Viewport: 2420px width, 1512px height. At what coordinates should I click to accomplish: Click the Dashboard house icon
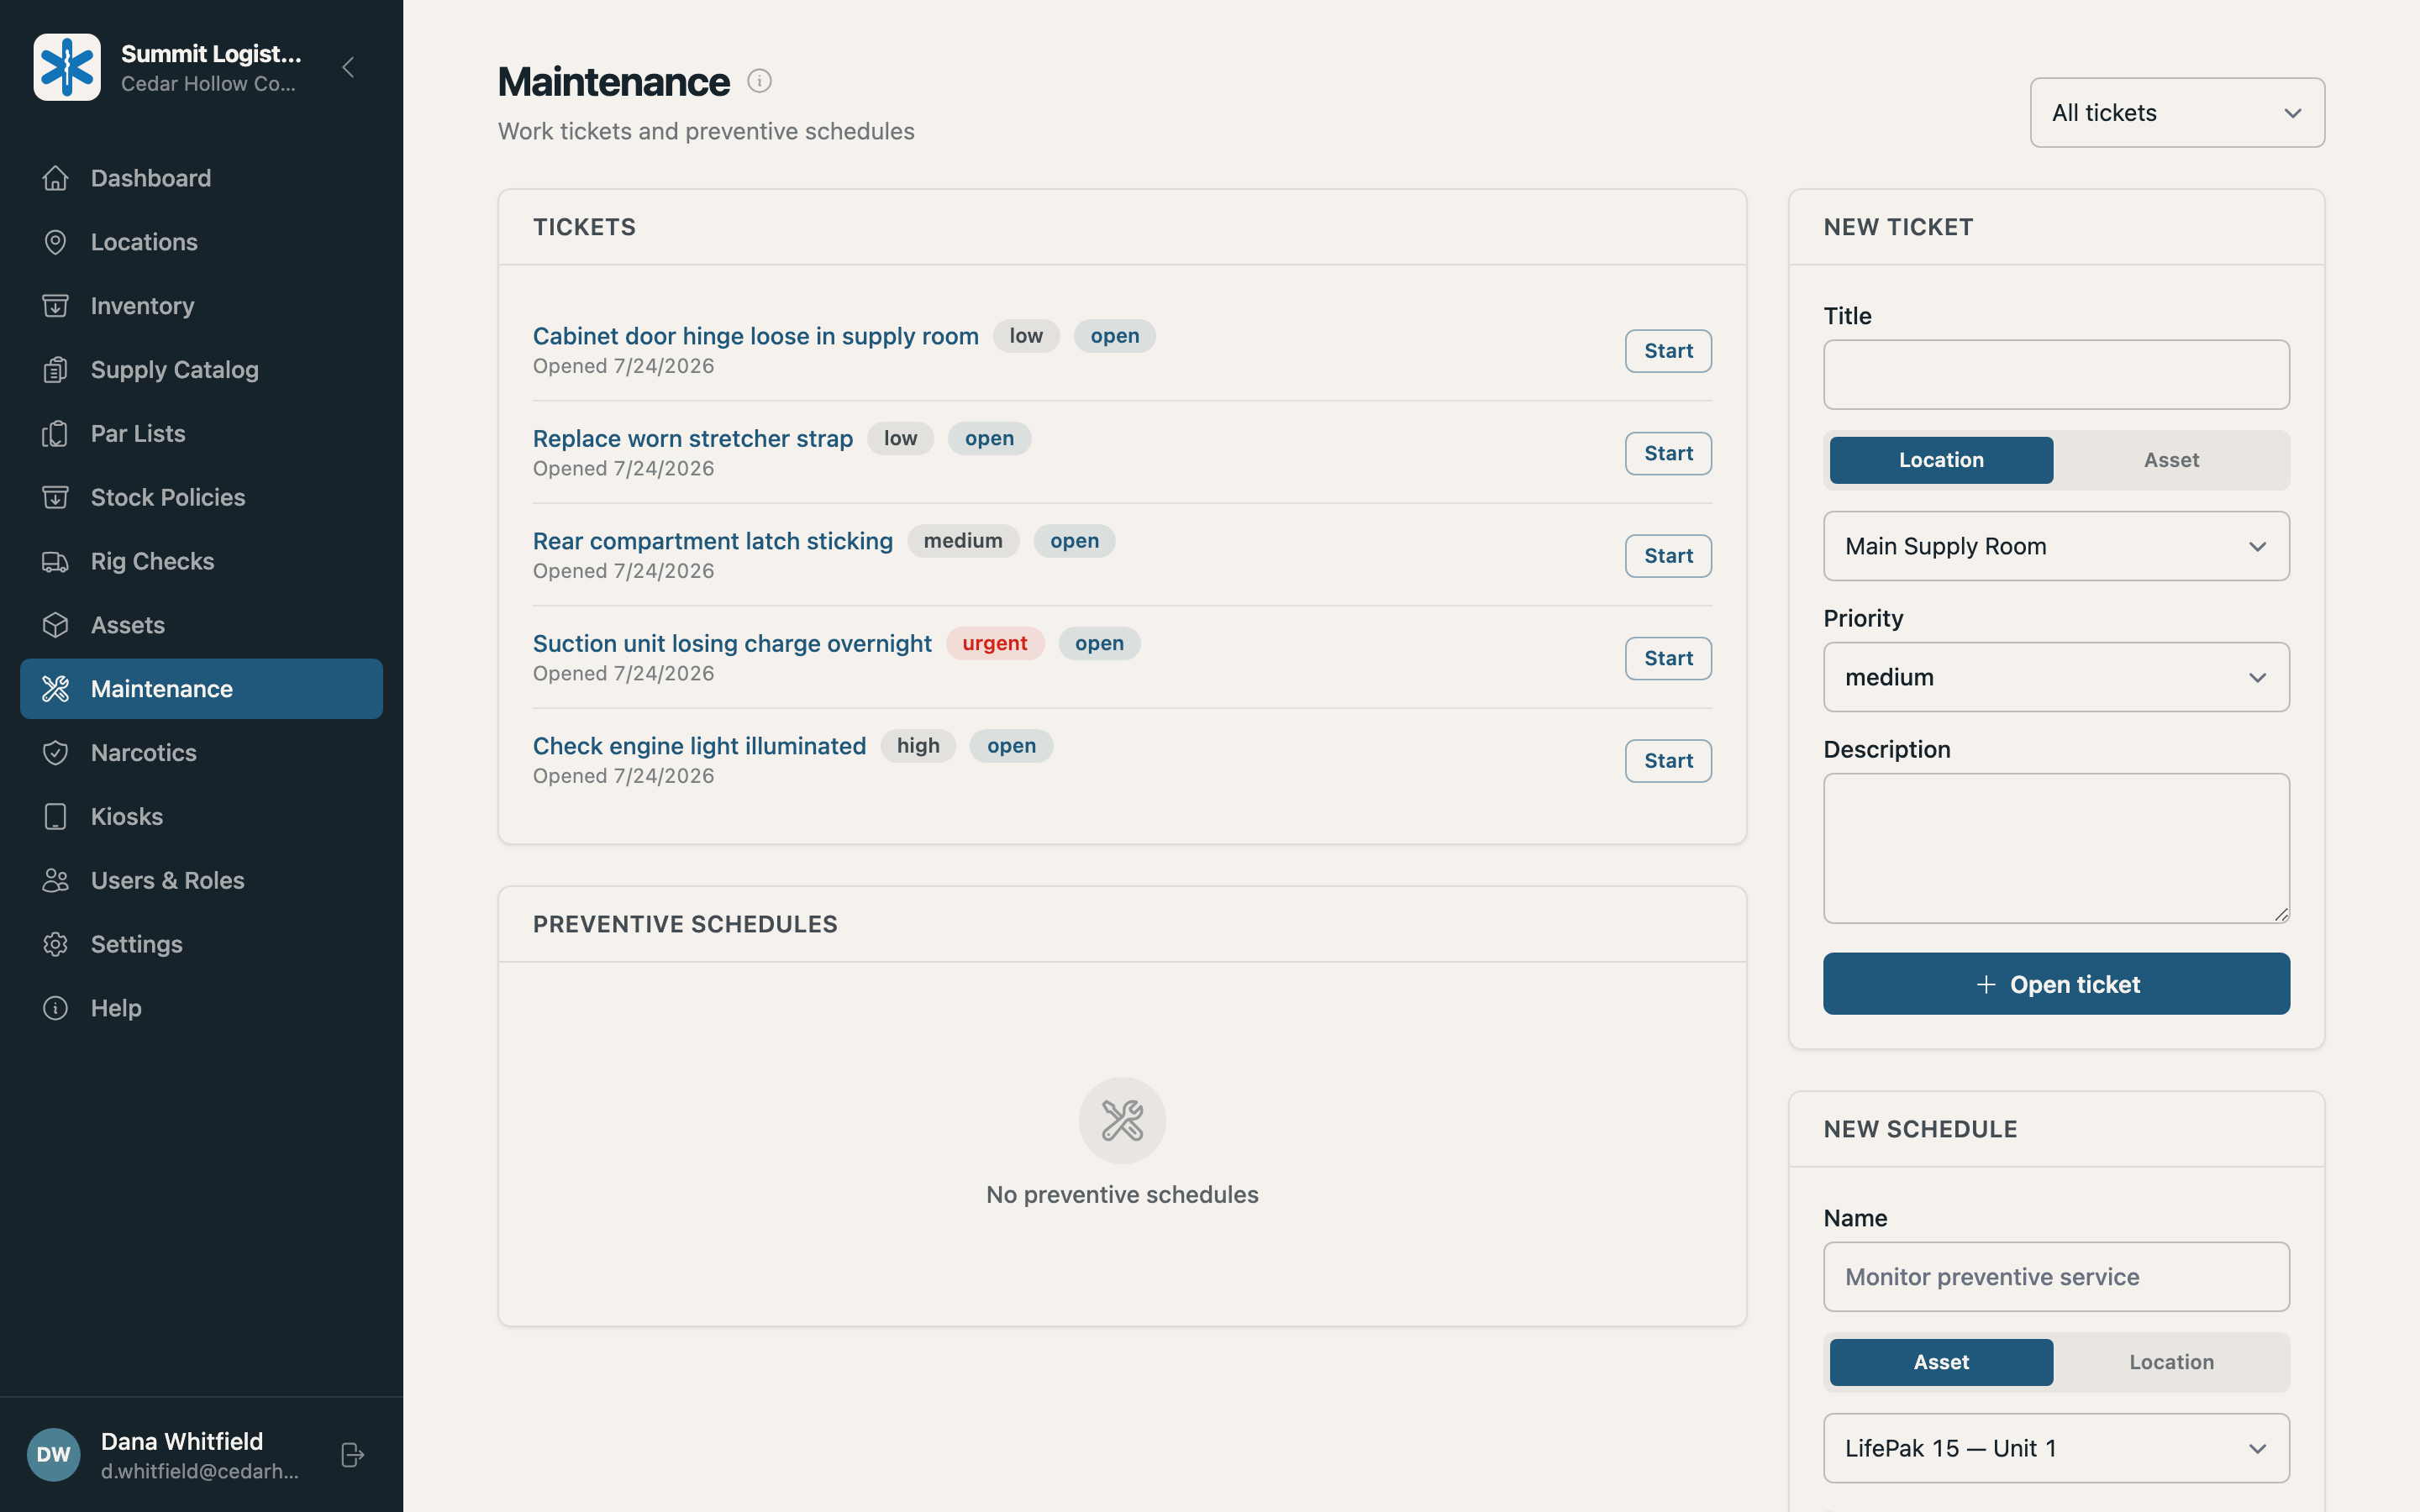point(56,178)
